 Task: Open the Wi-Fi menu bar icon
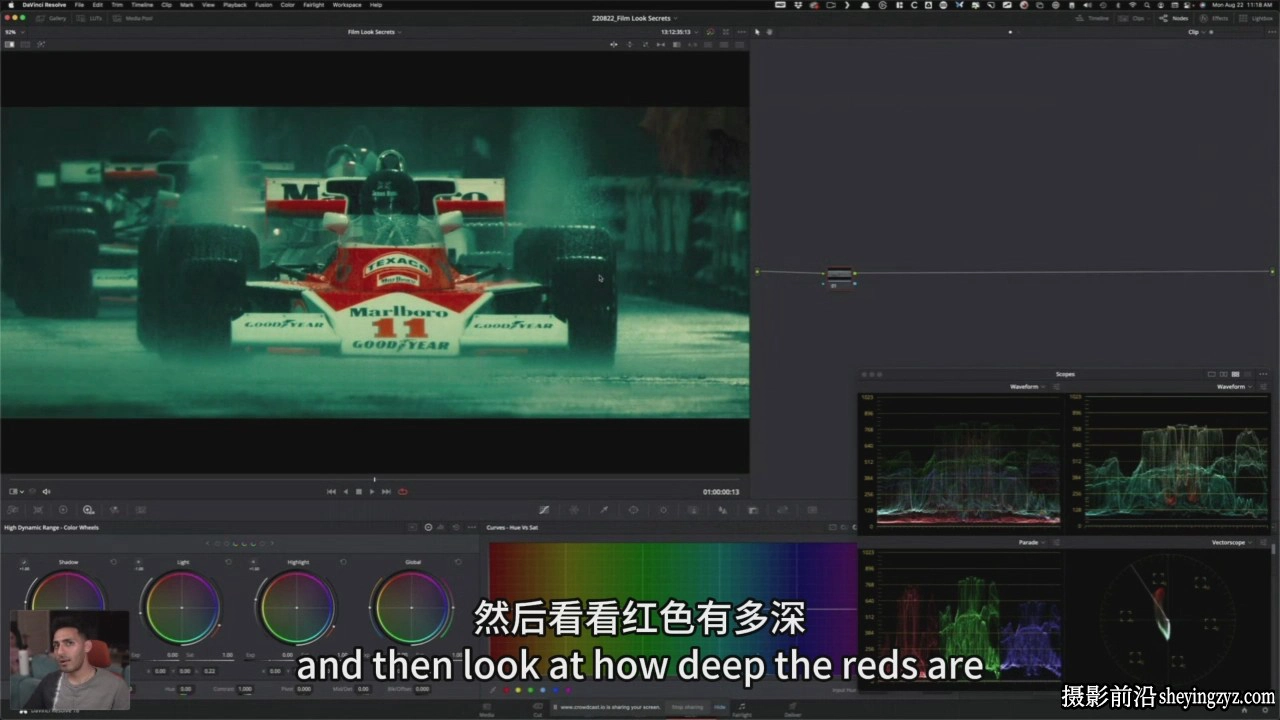(x=1132, y=5)
